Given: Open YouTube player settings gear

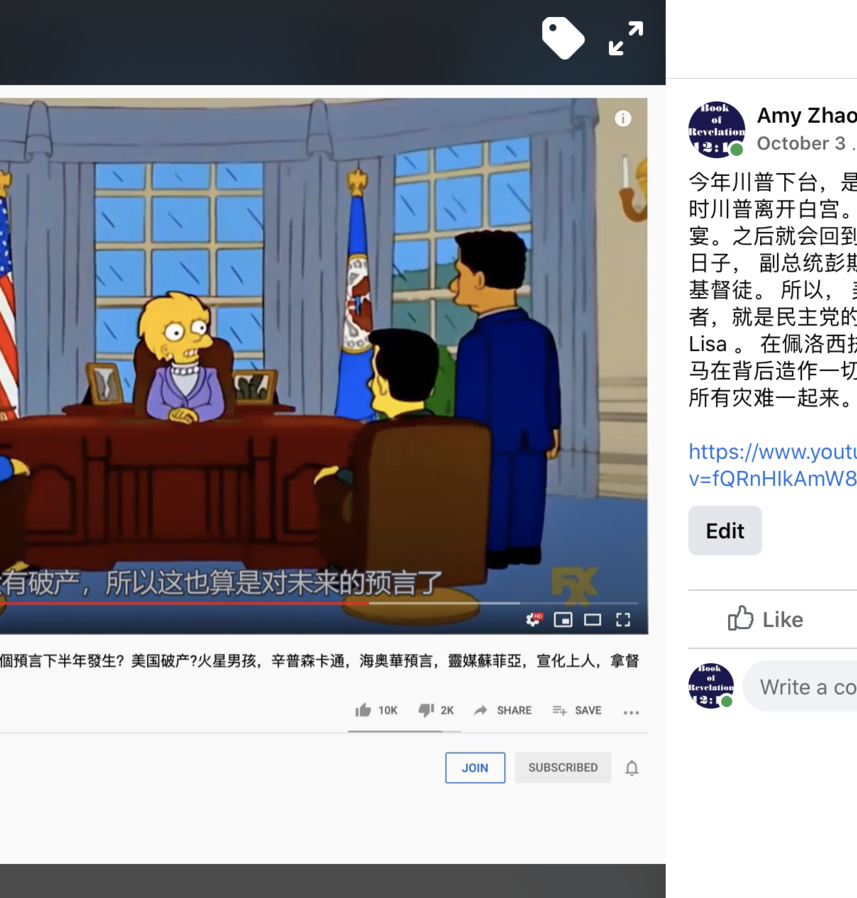Looking at the screenshot, I should click(534, 619).
